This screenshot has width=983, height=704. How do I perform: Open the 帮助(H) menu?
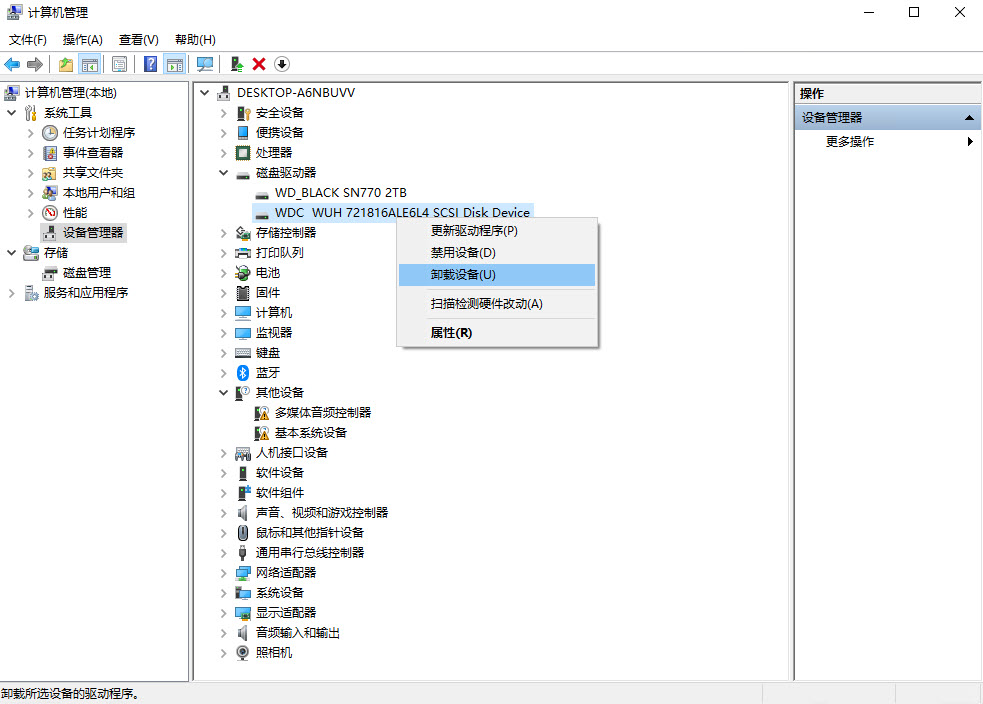coord(195,39)
